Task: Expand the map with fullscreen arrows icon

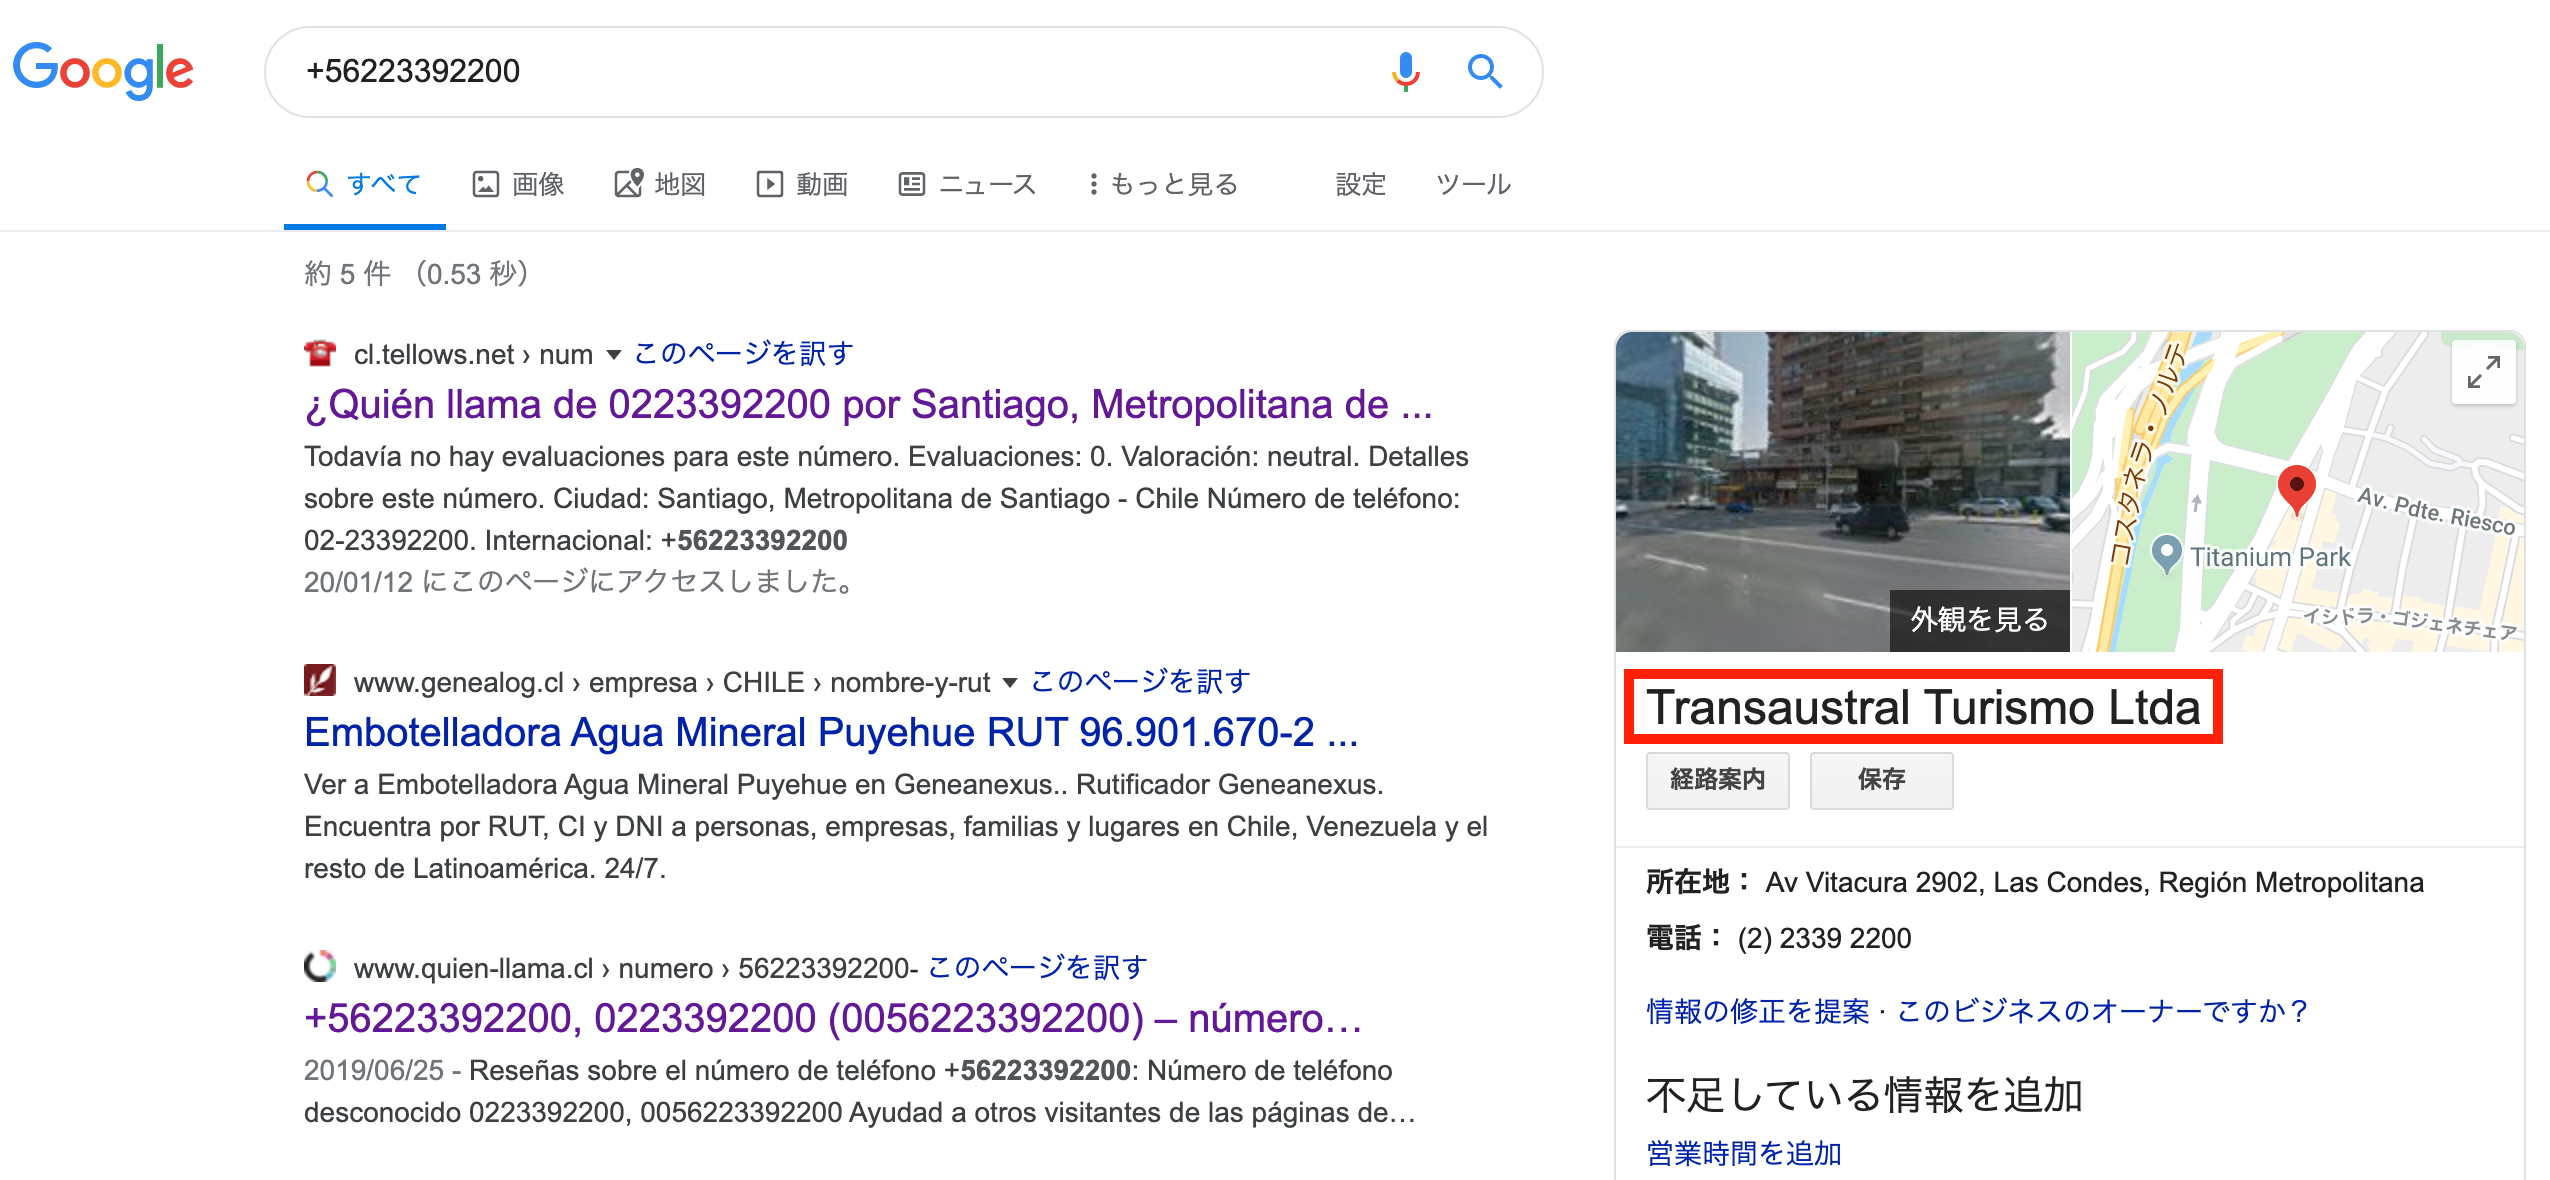Action: click(2483, 373)
